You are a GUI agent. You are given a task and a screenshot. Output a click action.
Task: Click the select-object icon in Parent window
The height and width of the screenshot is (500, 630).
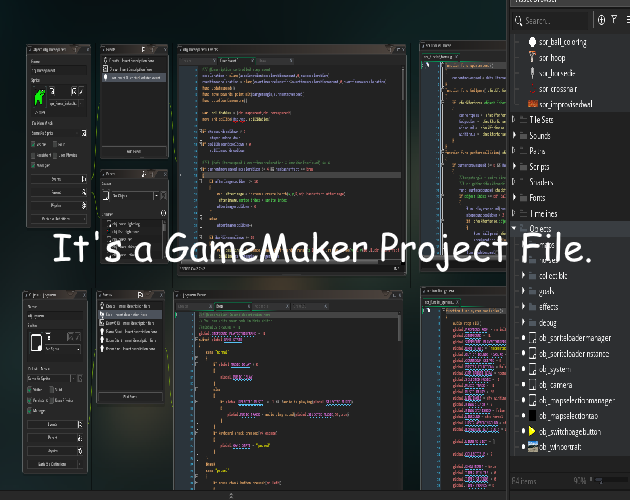coord(106,196)
